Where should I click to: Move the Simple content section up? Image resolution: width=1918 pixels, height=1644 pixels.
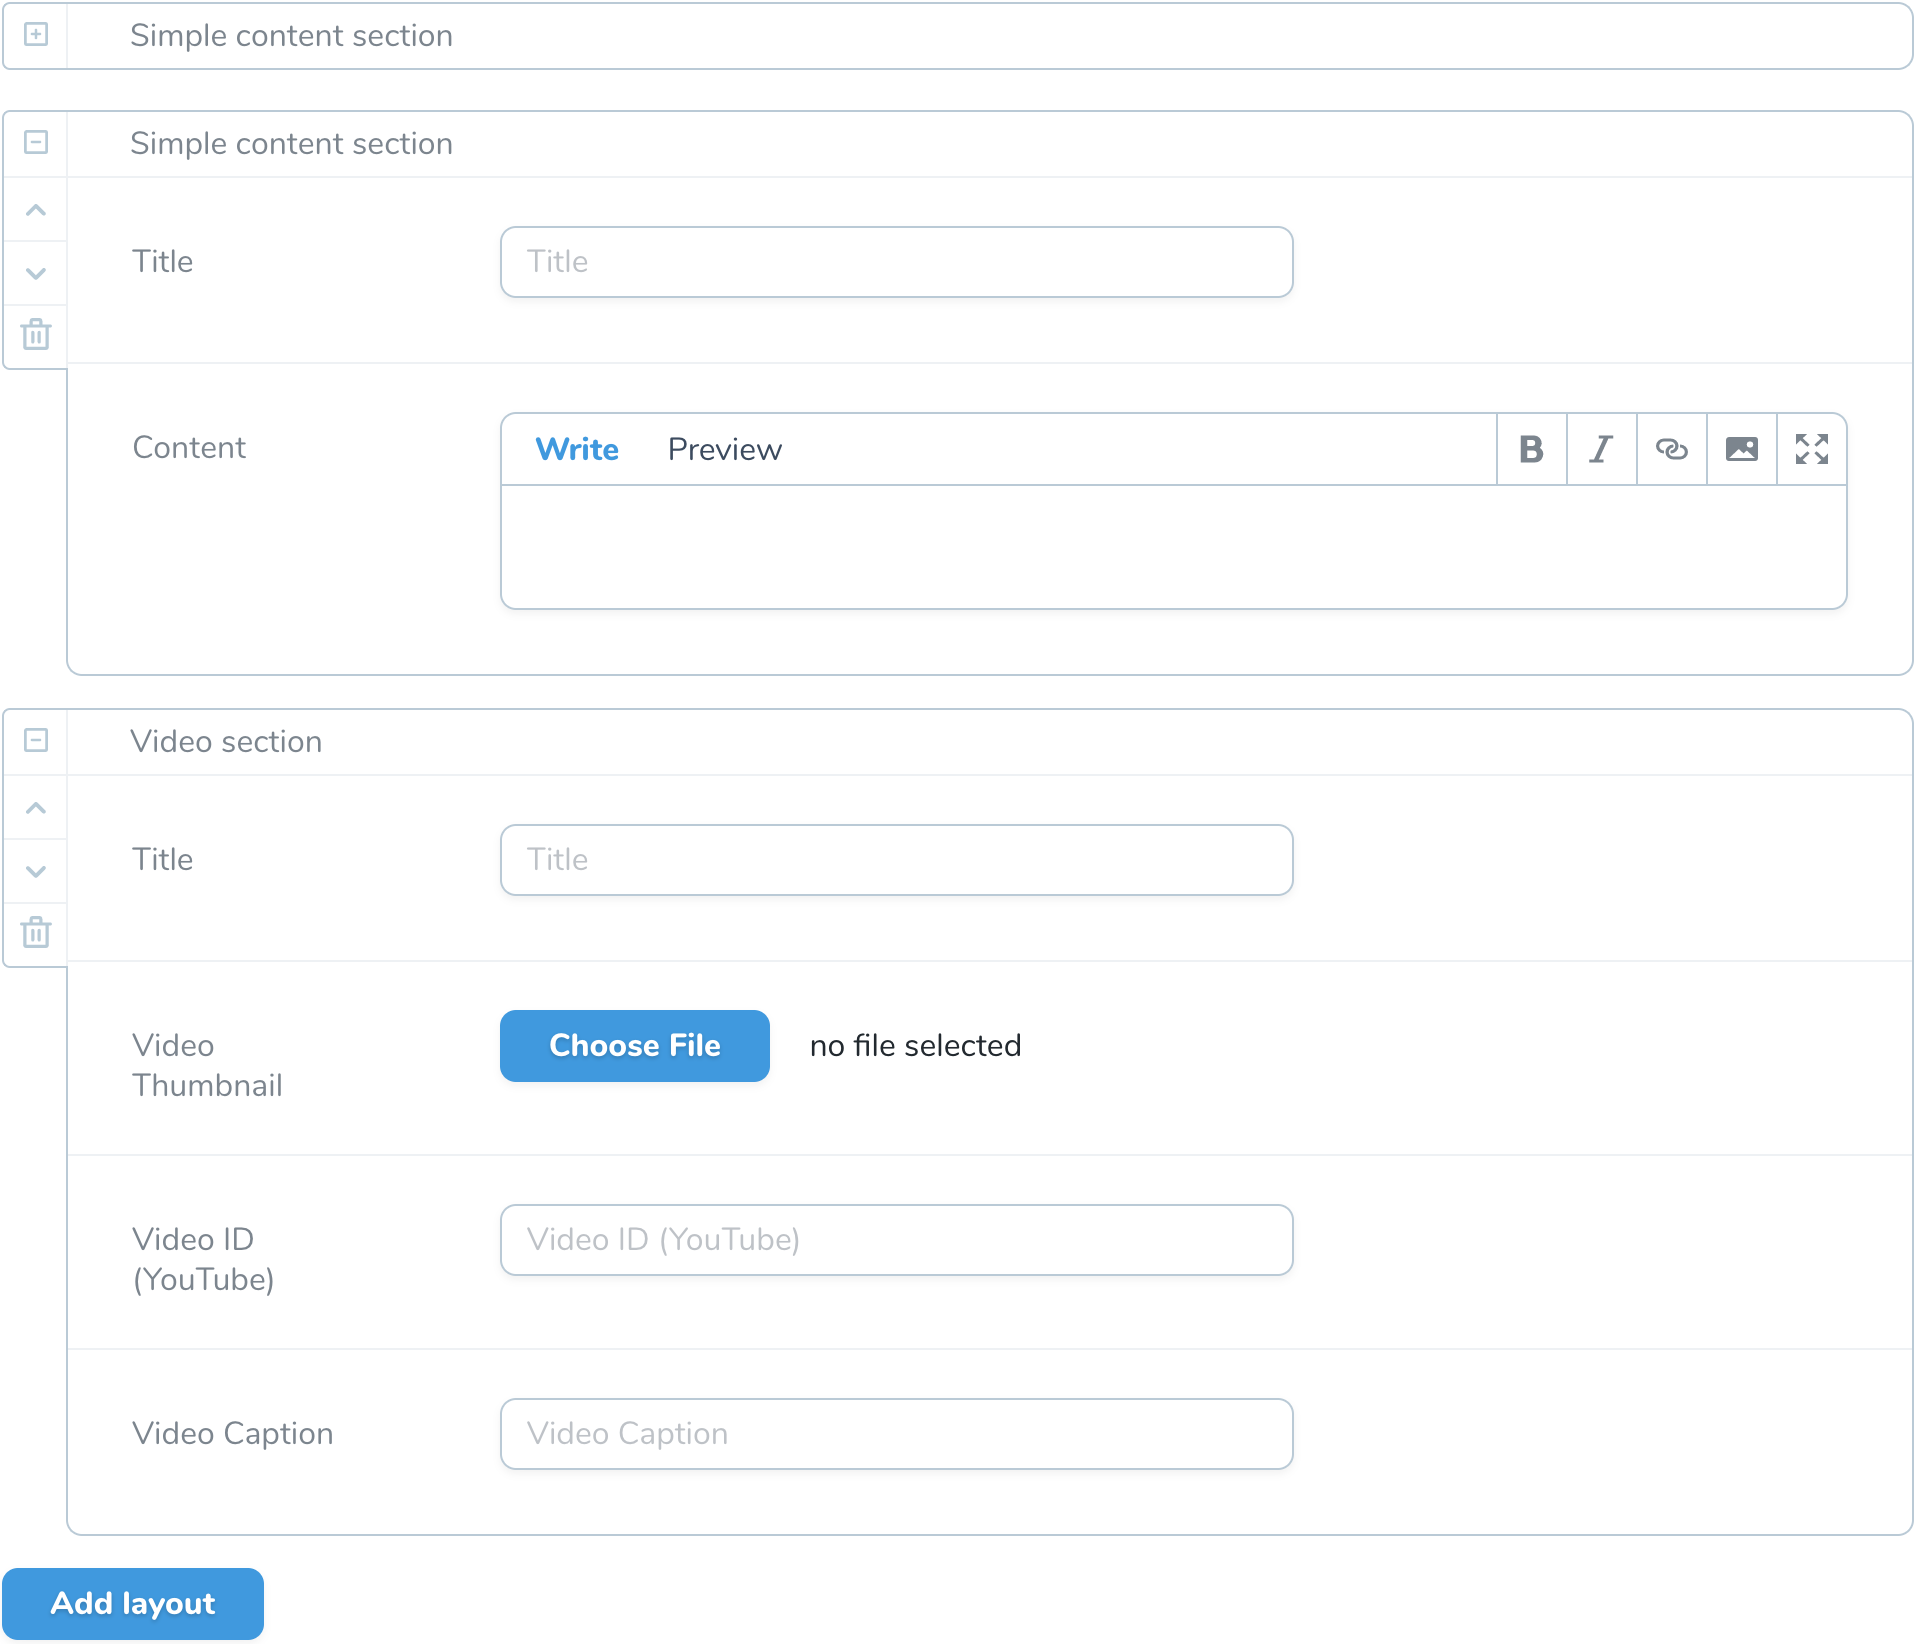[36, 210]
